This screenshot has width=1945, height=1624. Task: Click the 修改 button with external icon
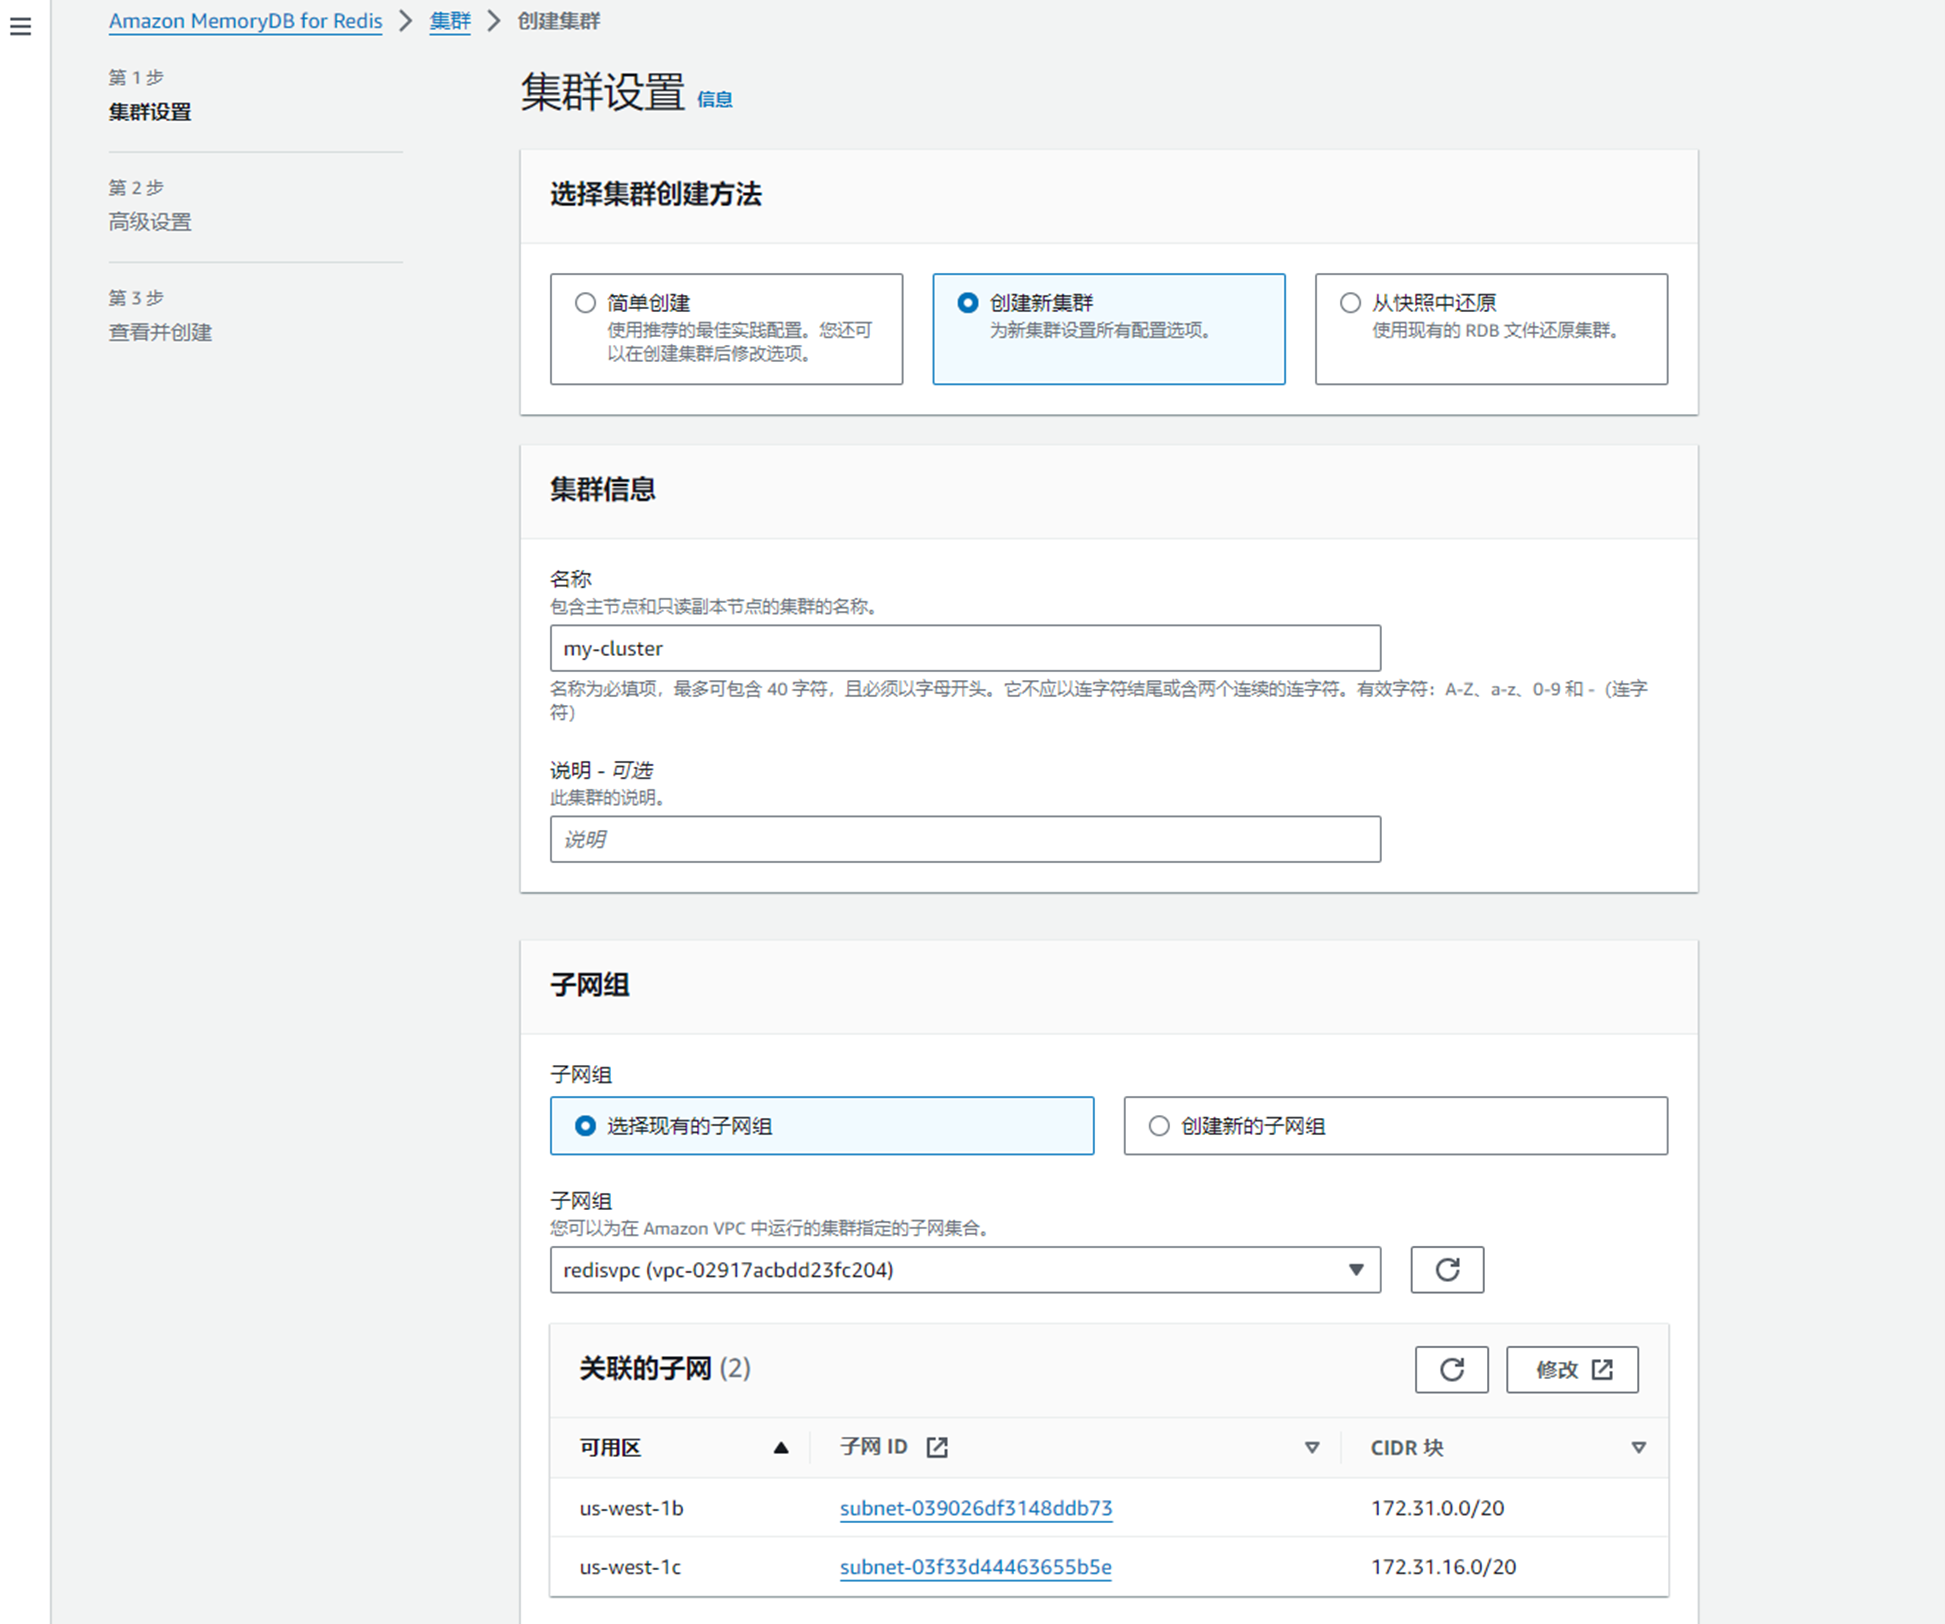1571,1369
